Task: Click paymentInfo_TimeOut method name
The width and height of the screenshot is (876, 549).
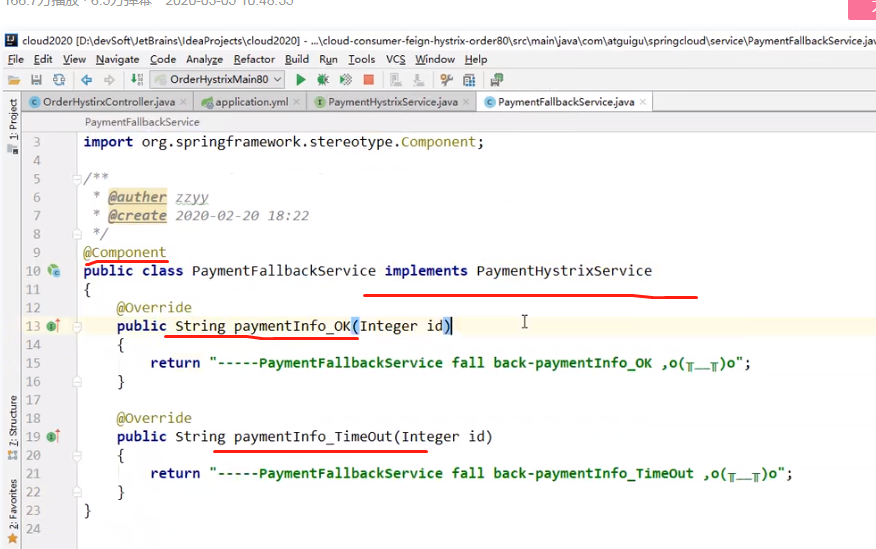Action: coord(313,436)
